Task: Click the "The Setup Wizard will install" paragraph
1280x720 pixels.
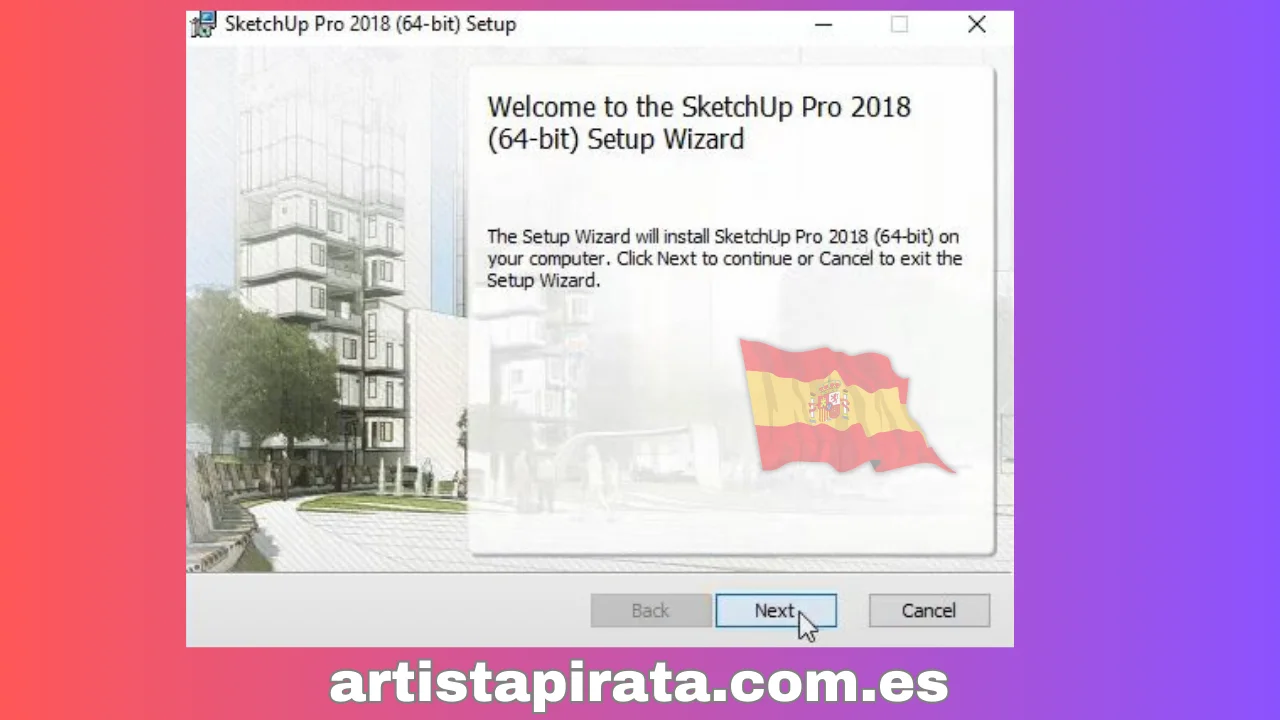Action: point(724,259)
